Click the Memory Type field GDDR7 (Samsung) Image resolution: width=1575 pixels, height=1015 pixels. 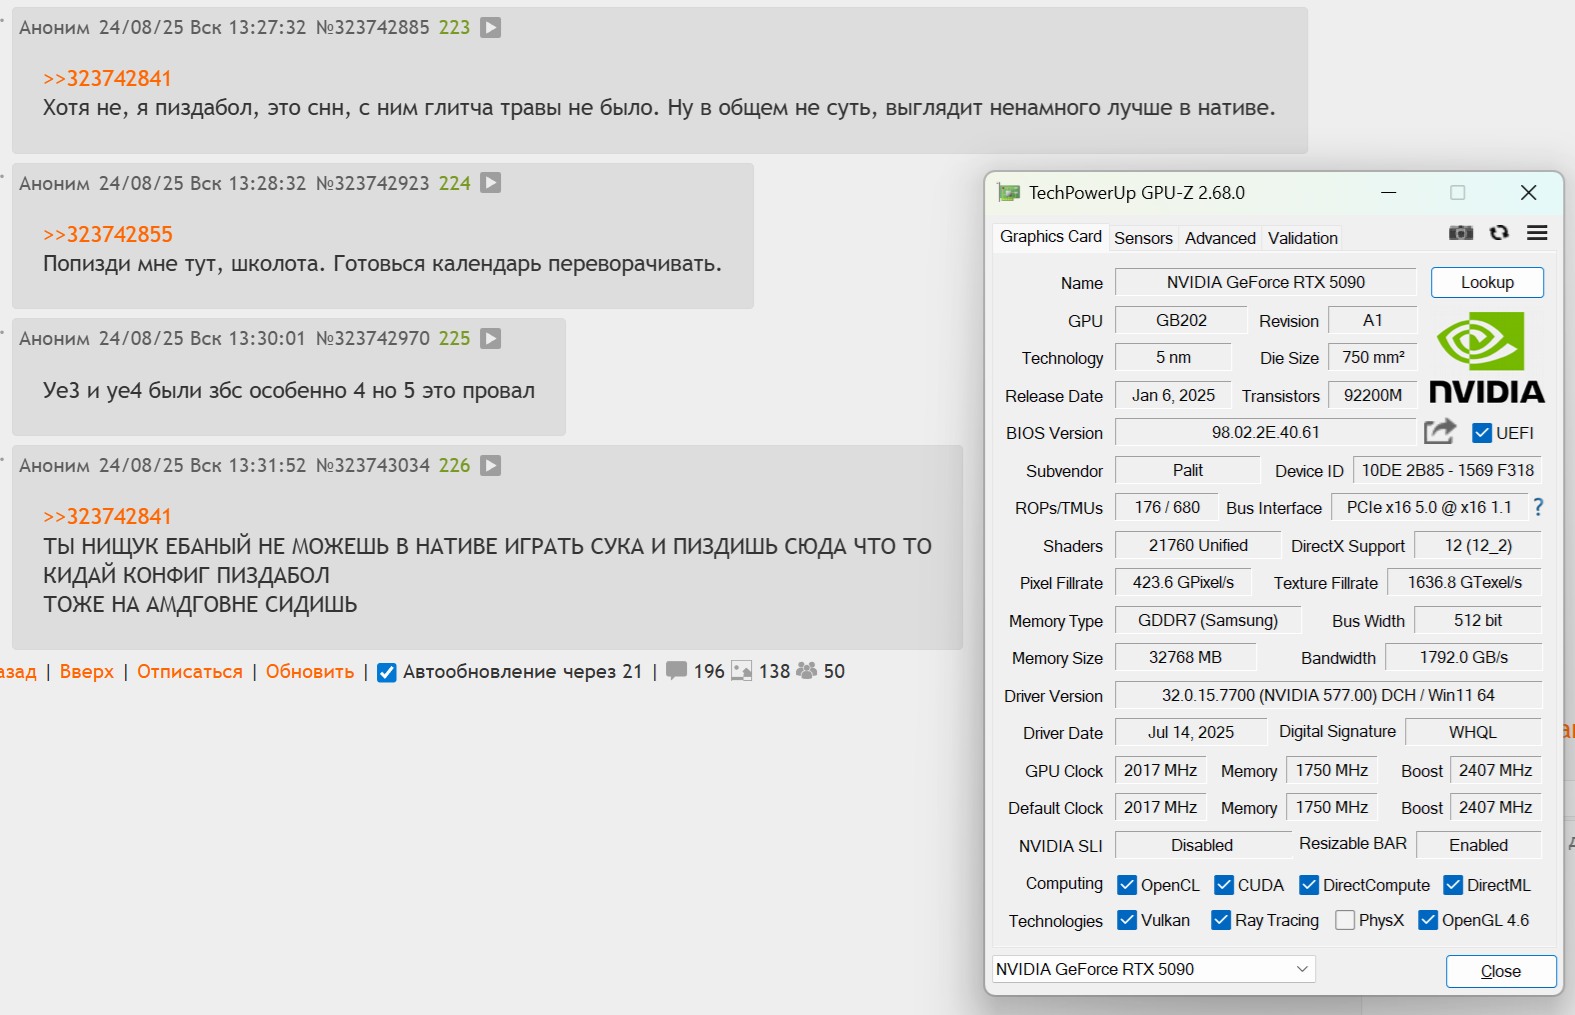point(1208,620)
